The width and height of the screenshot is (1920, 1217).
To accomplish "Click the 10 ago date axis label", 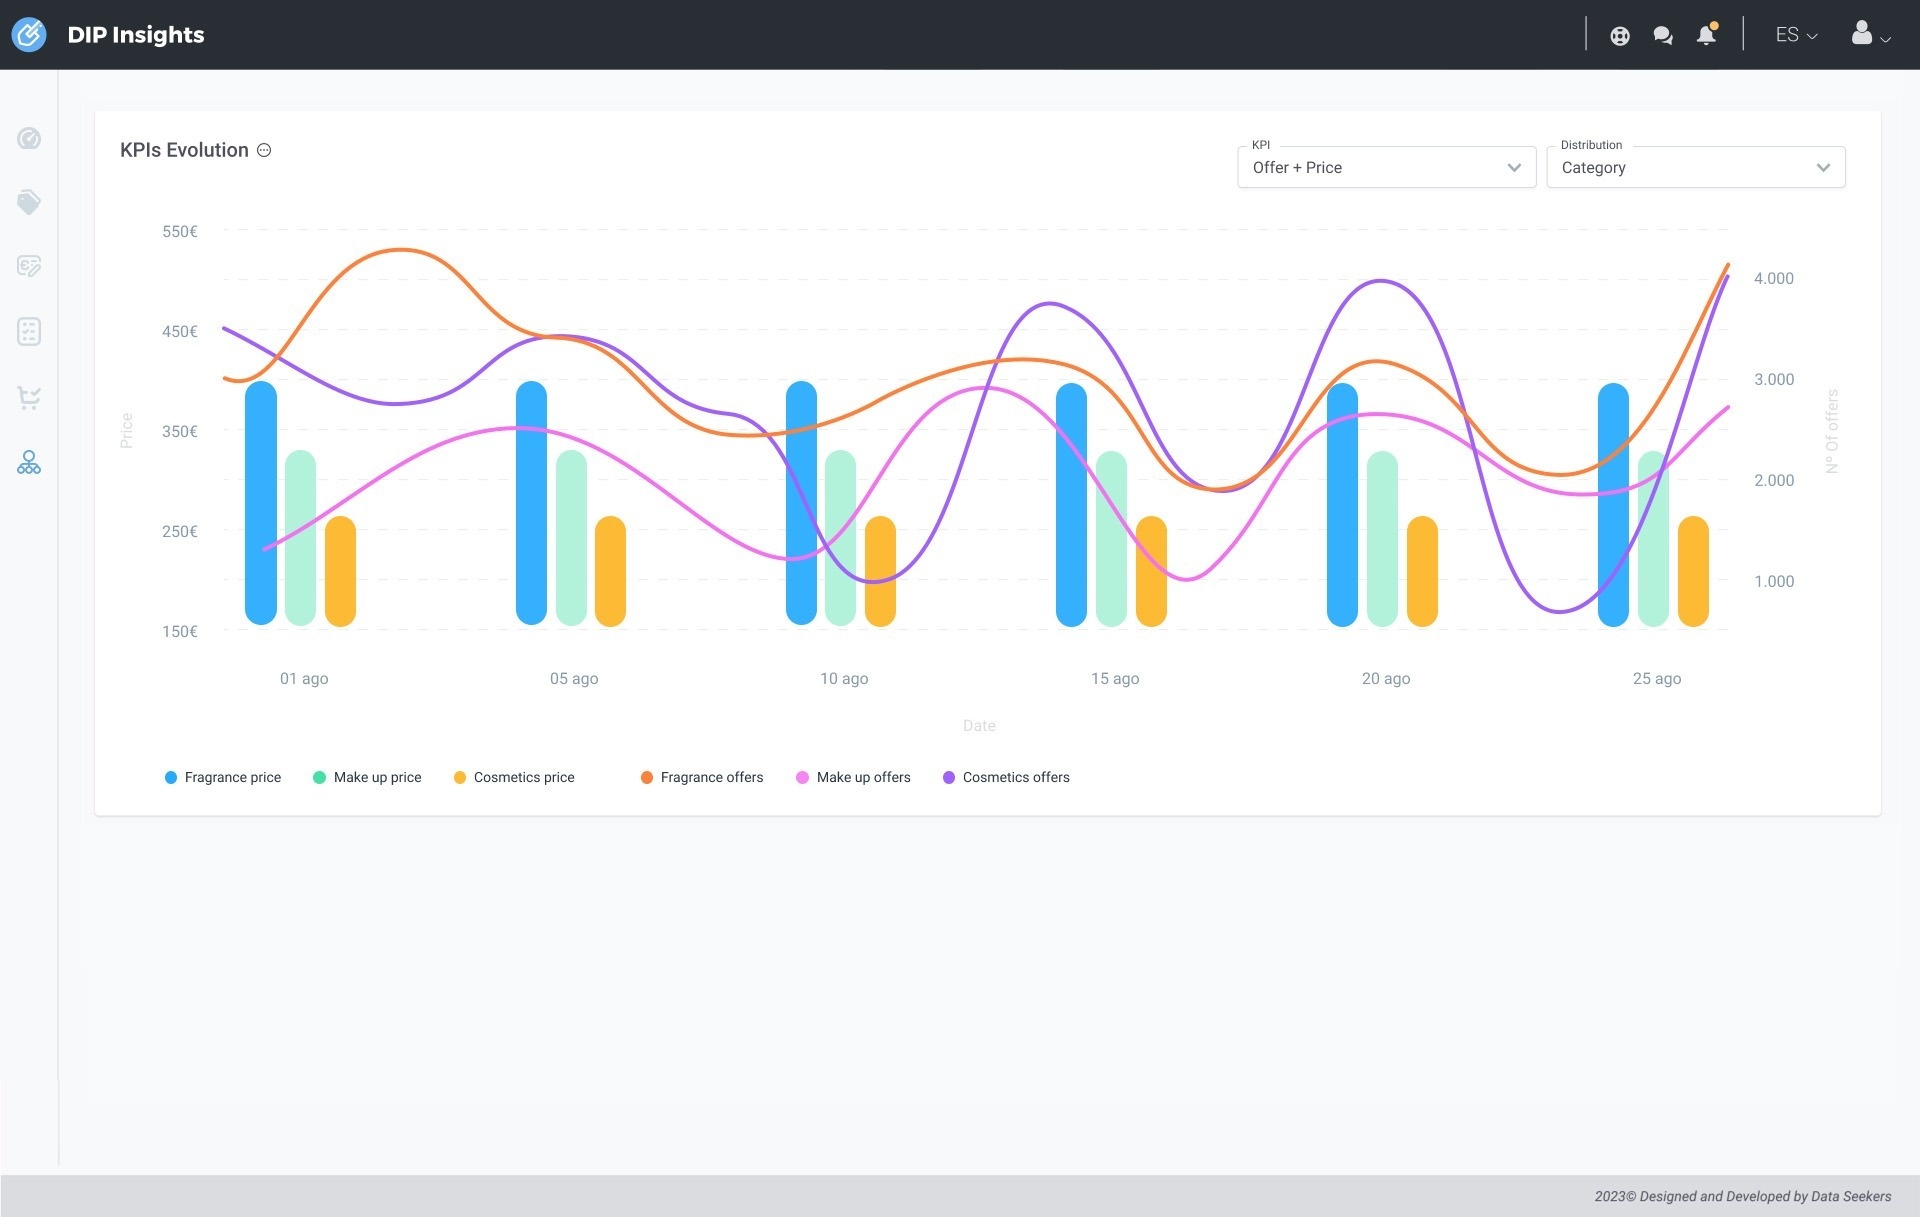I will [844, 678].
